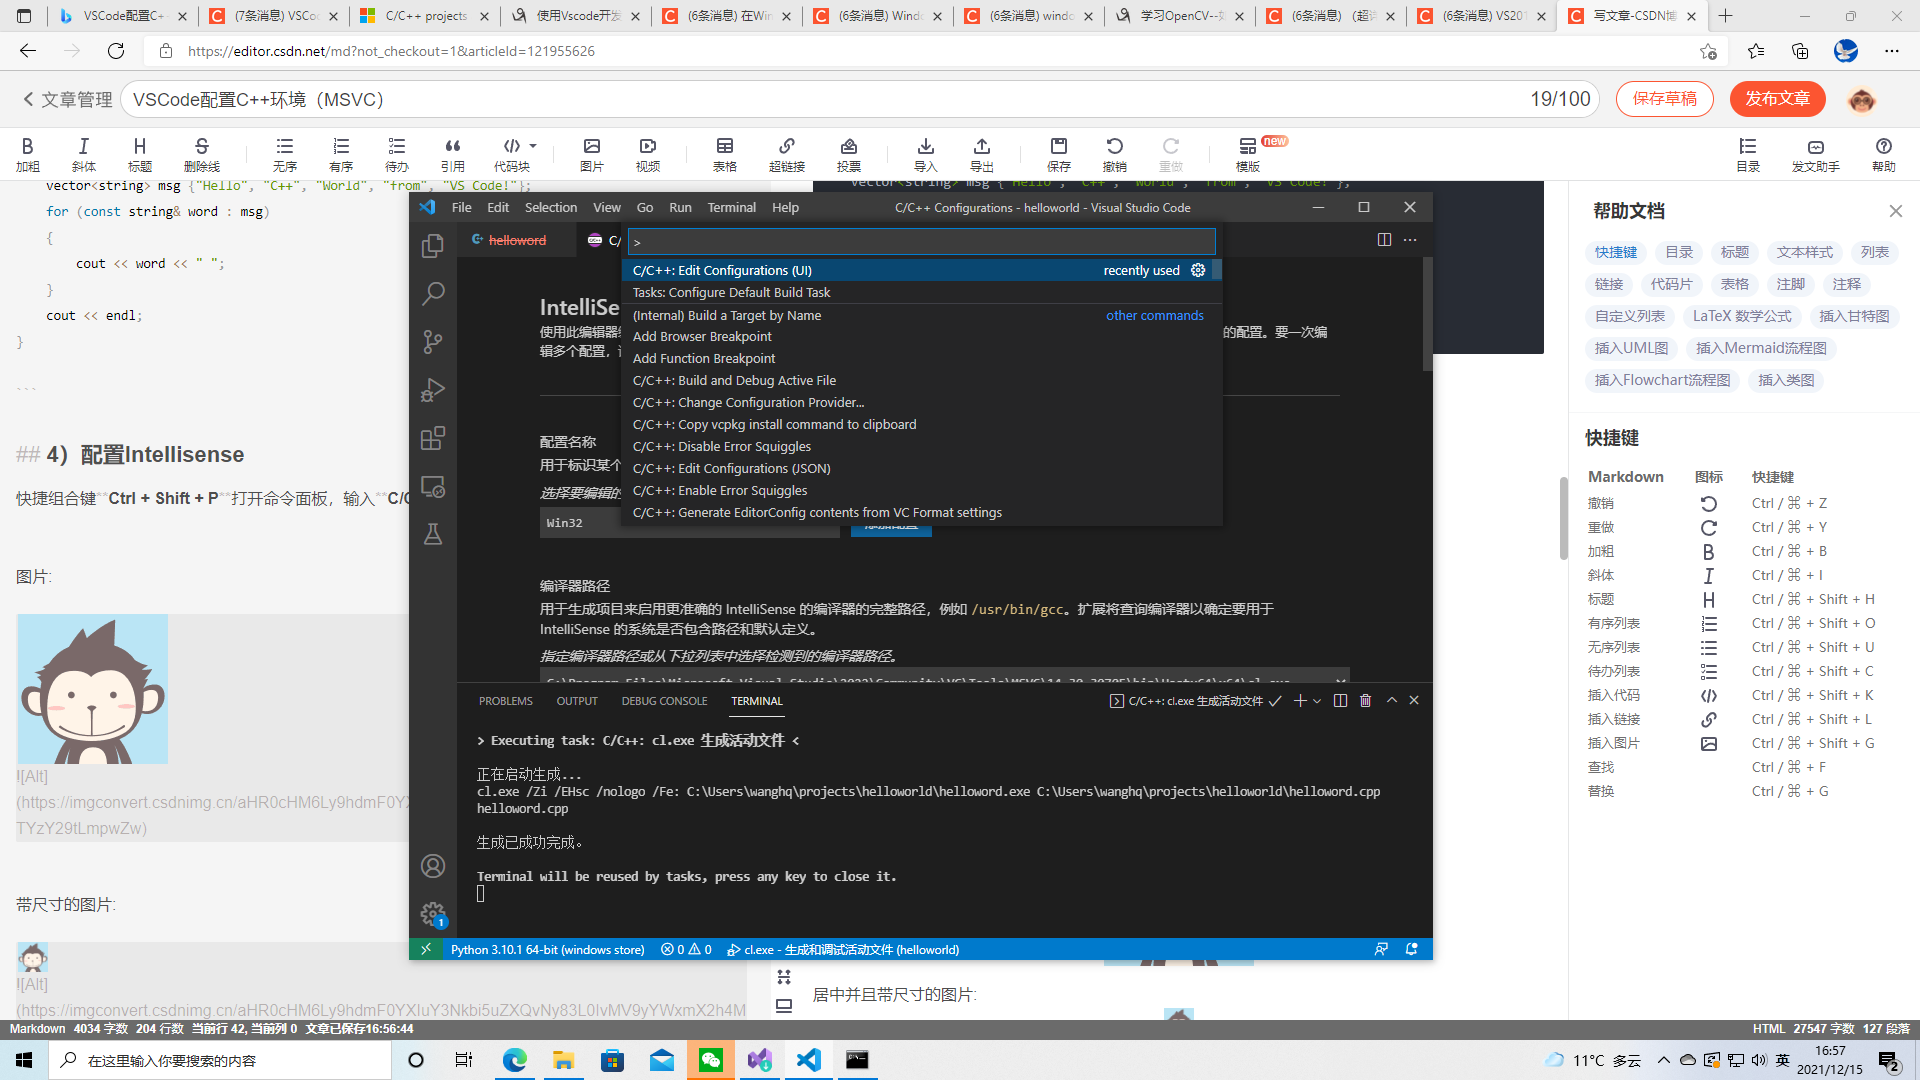Insert table (表格) via CSDN toolbar
The height and width of the screenshot is (1080, 1920).
pos(725,154)
